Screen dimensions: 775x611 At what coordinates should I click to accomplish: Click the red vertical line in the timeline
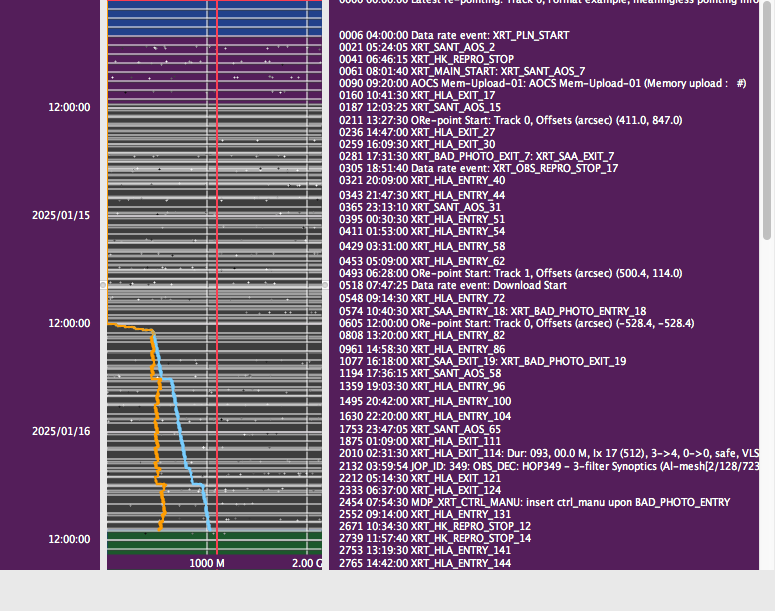217,200
